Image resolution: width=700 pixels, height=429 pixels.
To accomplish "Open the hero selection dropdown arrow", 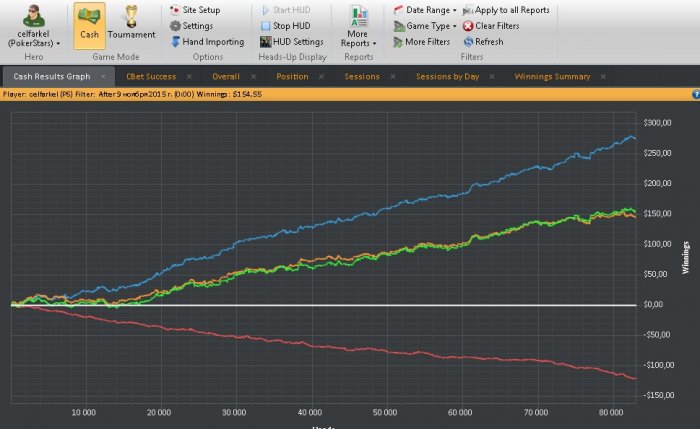I will coord(58,44).
